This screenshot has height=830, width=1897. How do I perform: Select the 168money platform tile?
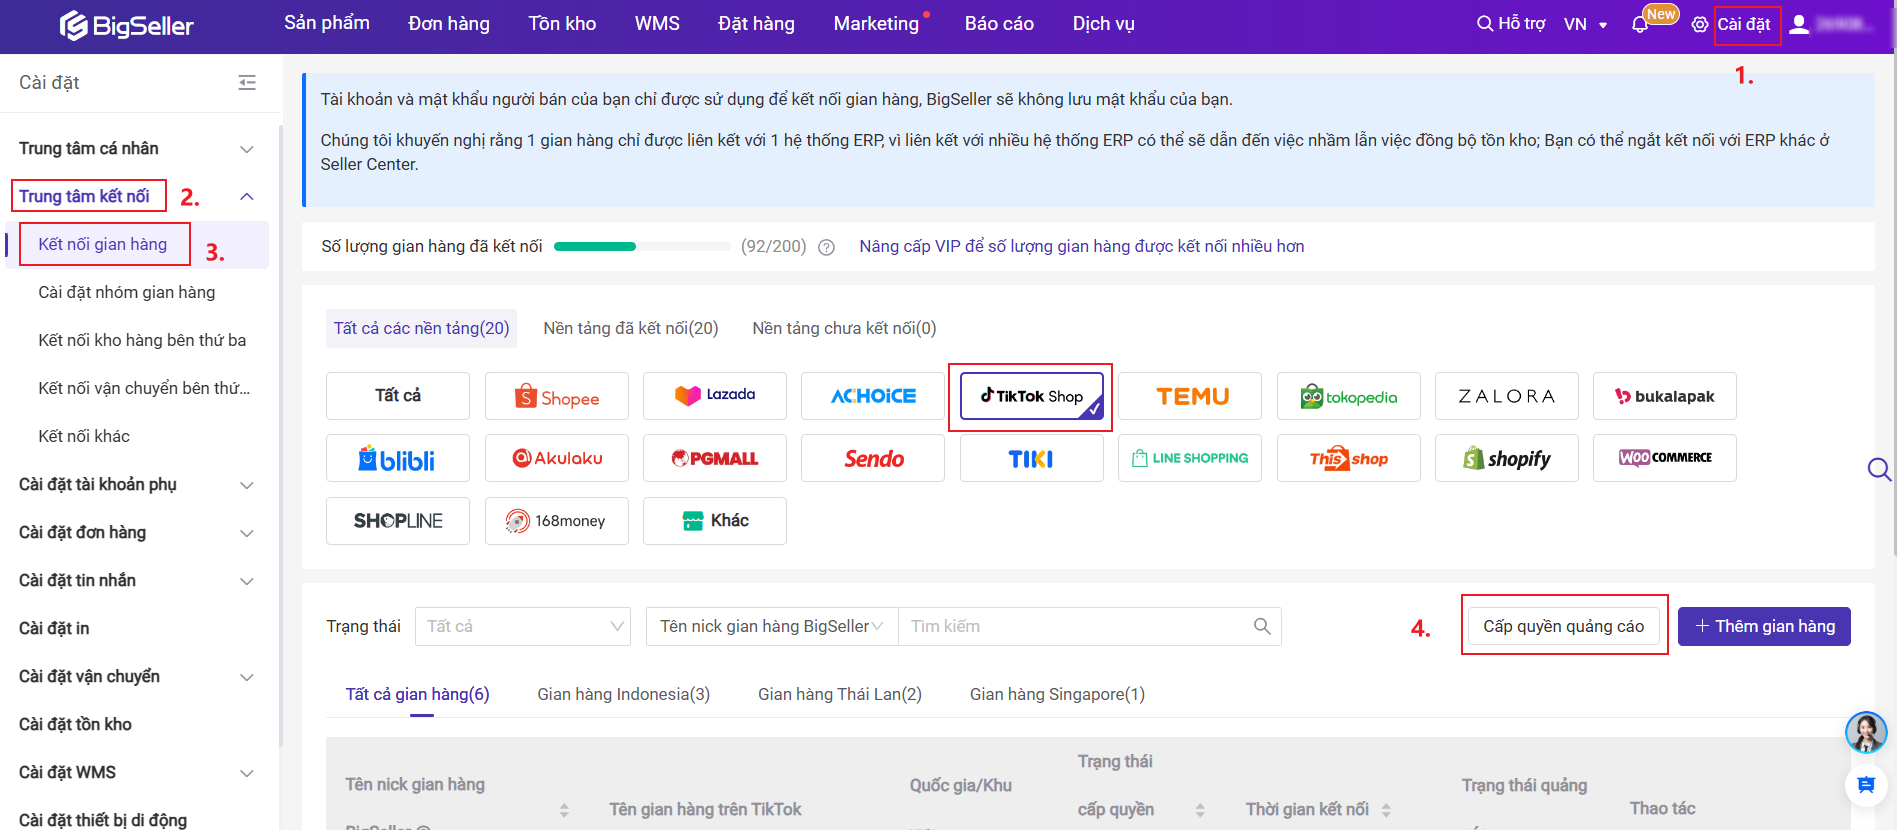(556, 521)
